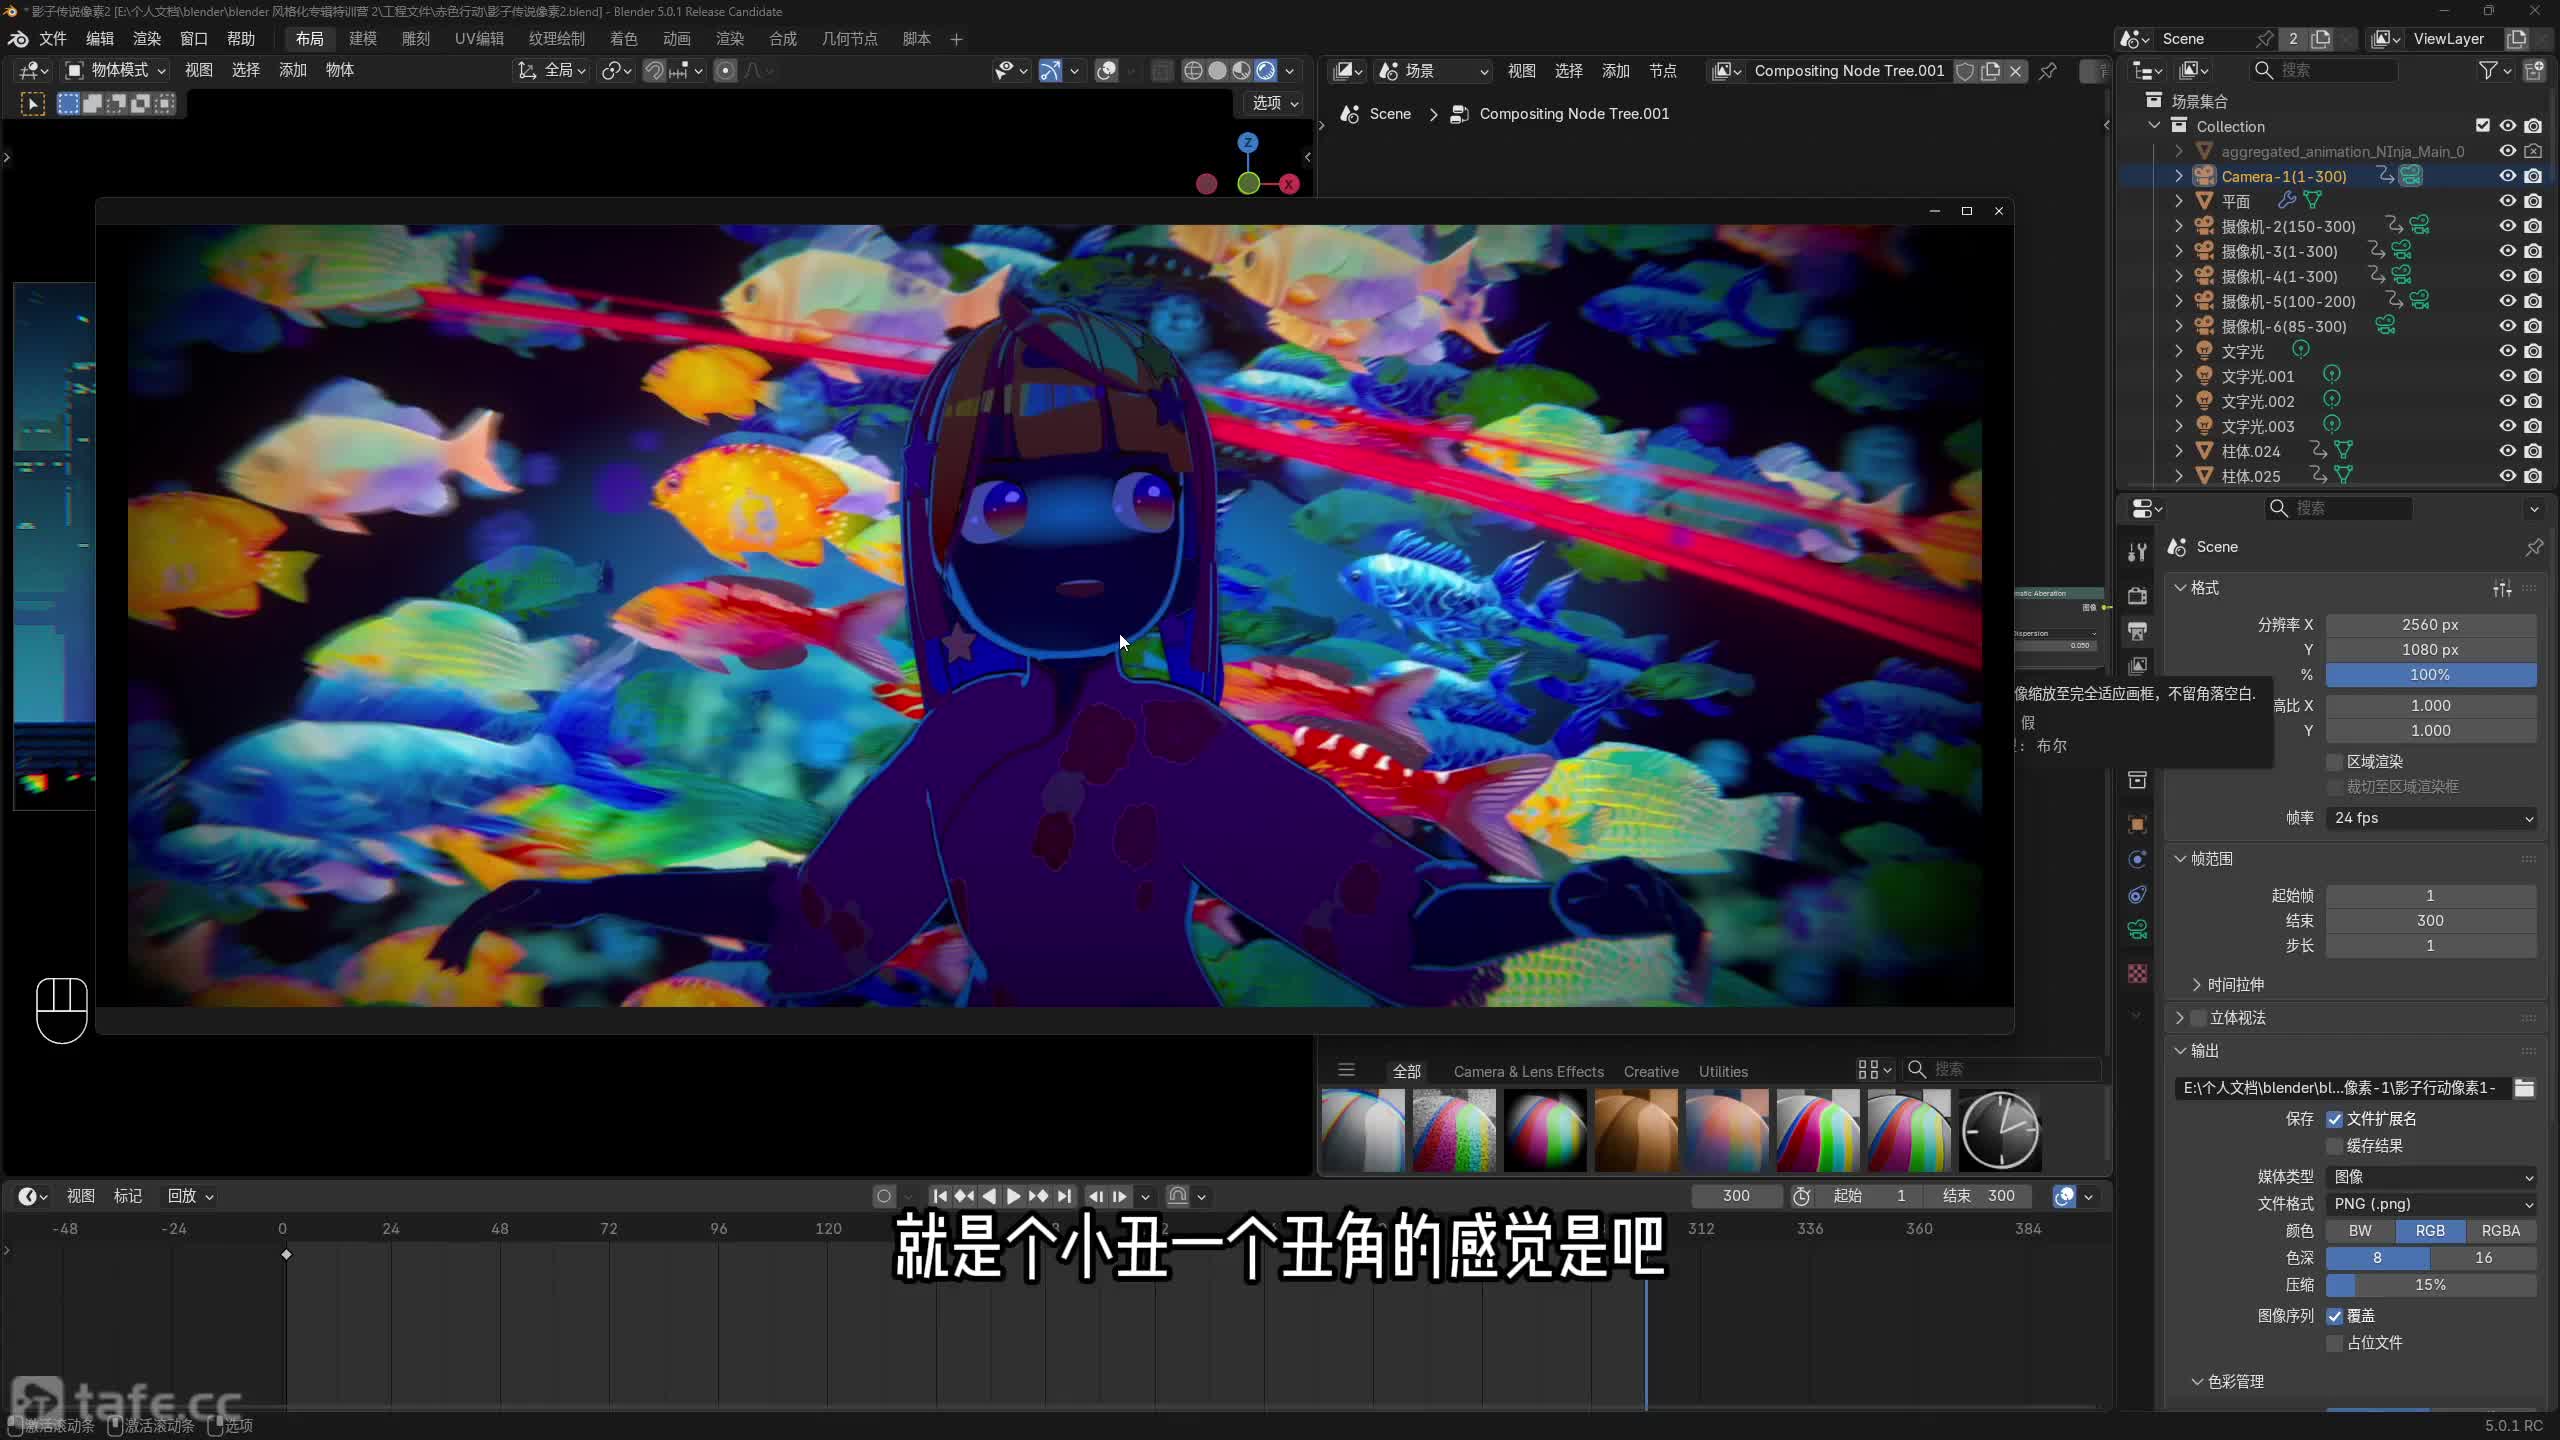2560x1440 pixels.
Task: Select the Creative asset category
Action: (1650, 1071)
